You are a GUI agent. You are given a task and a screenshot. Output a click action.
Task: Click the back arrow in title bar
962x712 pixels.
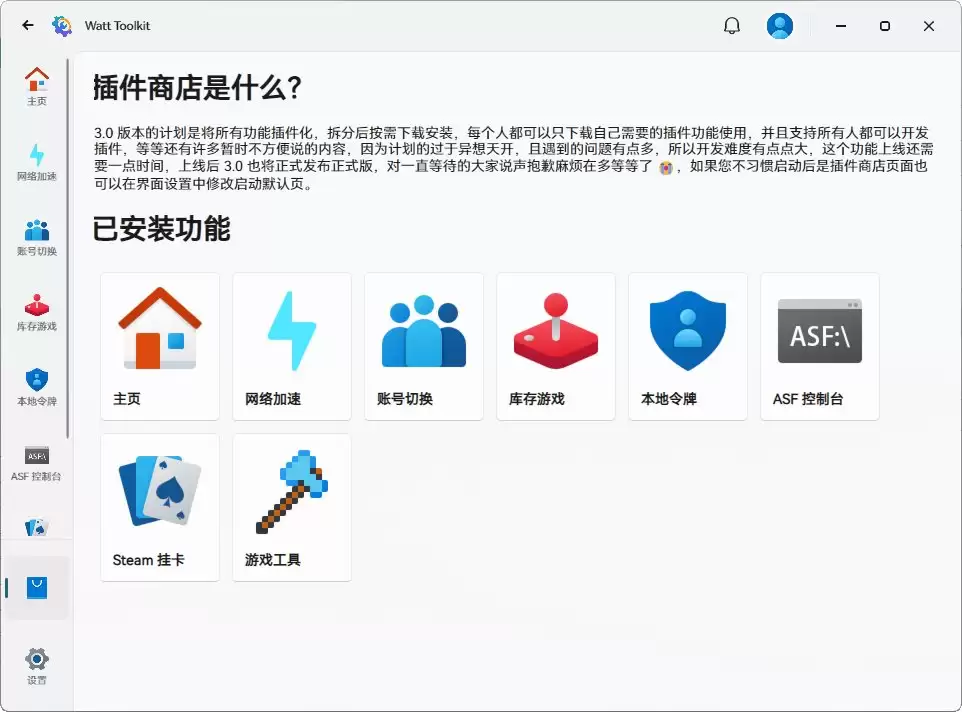point(28,26)
